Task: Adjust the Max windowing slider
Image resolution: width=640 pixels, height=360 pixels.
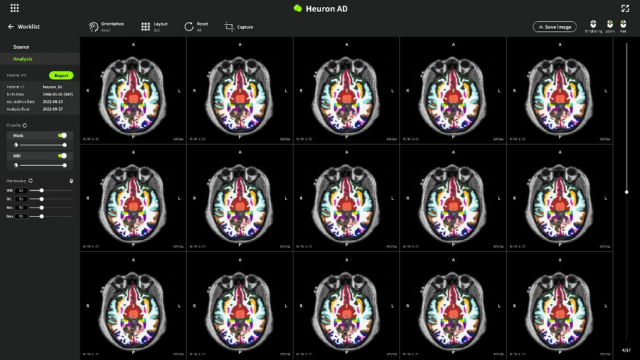Action: coord(51,216)
